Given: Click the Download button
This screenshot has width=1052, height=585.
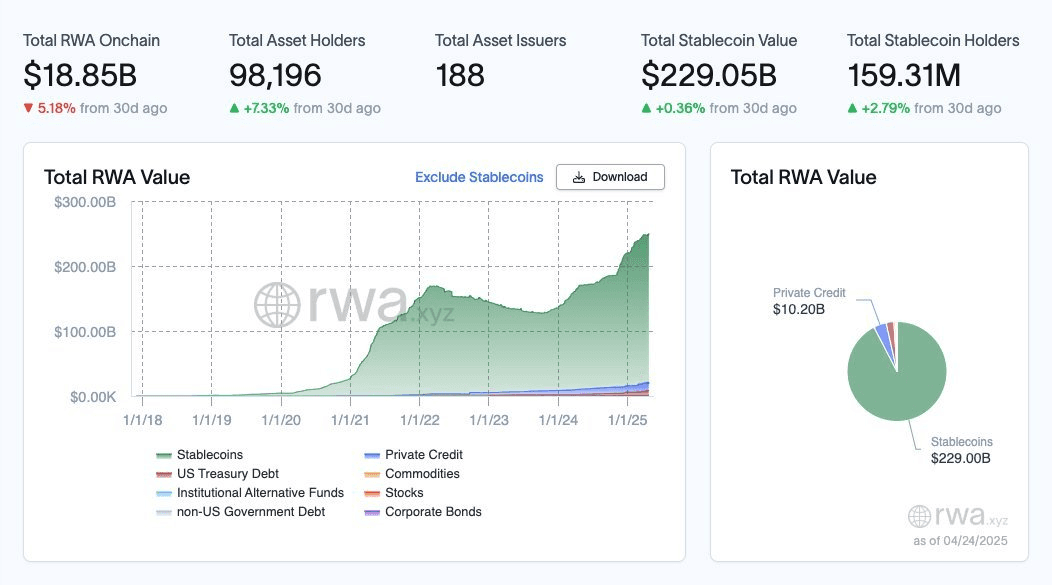Looking at the screenshot, I should click(610, 177).
